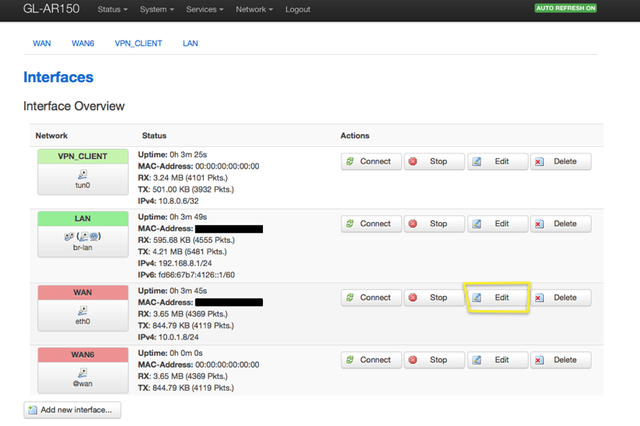Switch to the LAN tab

click(190, 43)
